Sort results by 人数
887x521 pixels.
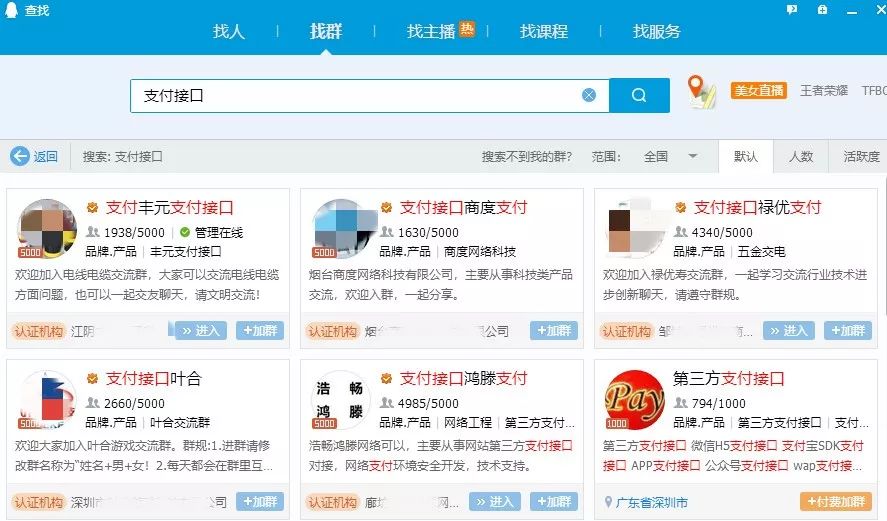801,156
